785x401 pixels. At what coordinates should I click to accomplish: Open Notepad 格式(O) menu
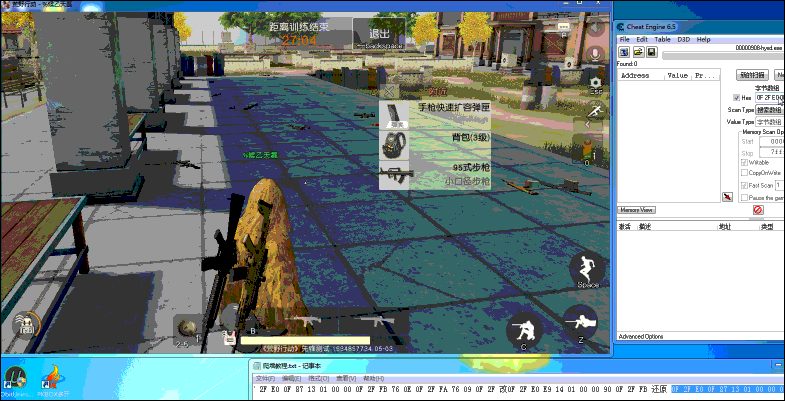pyautogui.click(x=318, y=378)
